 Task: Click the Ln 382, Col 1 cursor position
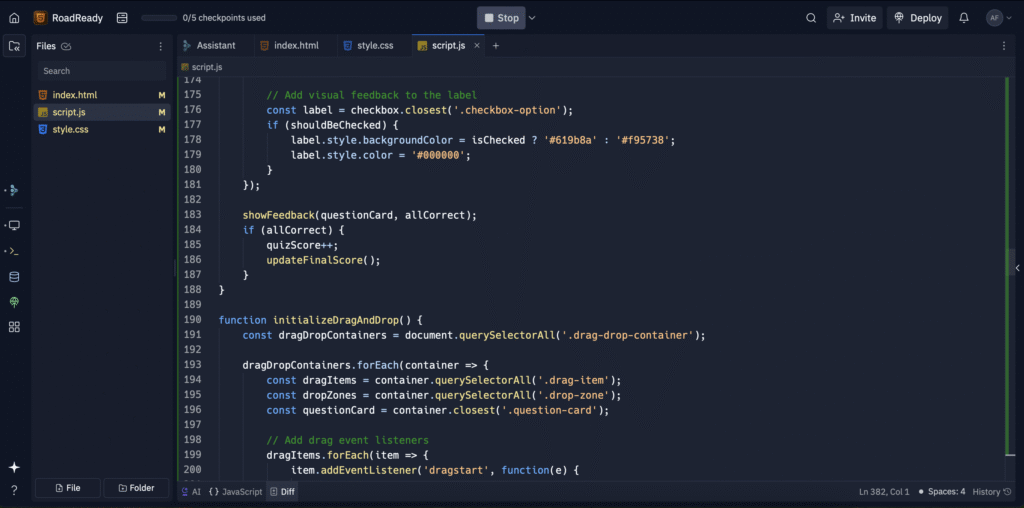pyautogui.click(x=885, y=492)
